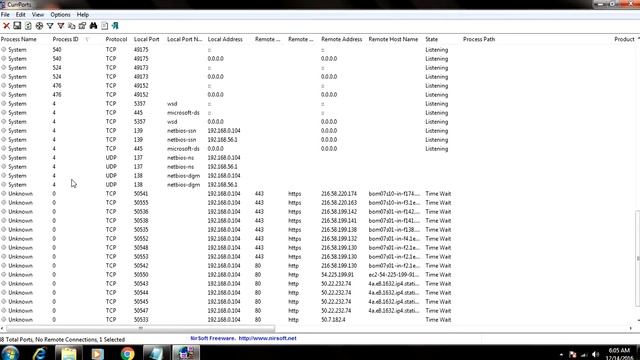The height and width of the screenshot is (360, 640).
Task: Open Find with the binoculars icon
Action: 93,26
